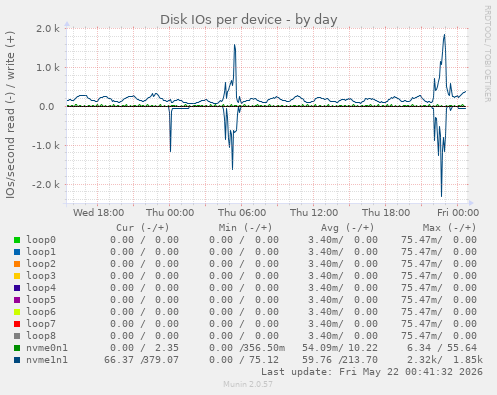Image resolution: width=497 pixels, height=395 pixels.
Task: Select the loop8 legend label
Action: click(41, 336)
